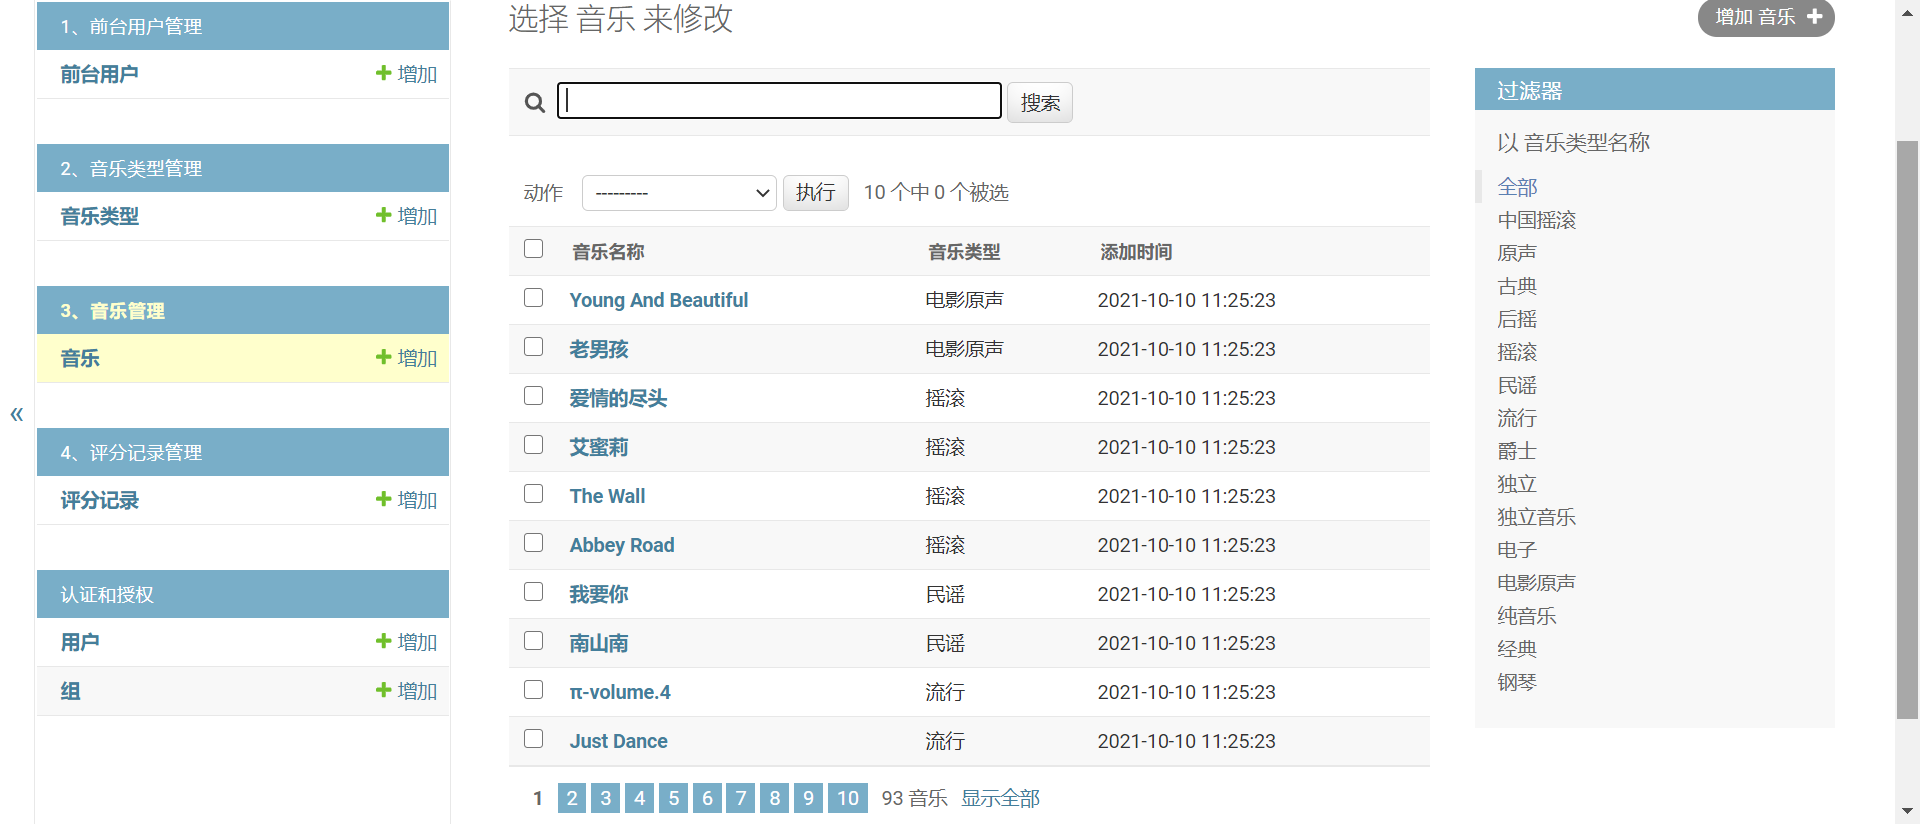Filter by 后摇 type
Viewport: 1920px width, 824px height.
(x=1517, y=319)
